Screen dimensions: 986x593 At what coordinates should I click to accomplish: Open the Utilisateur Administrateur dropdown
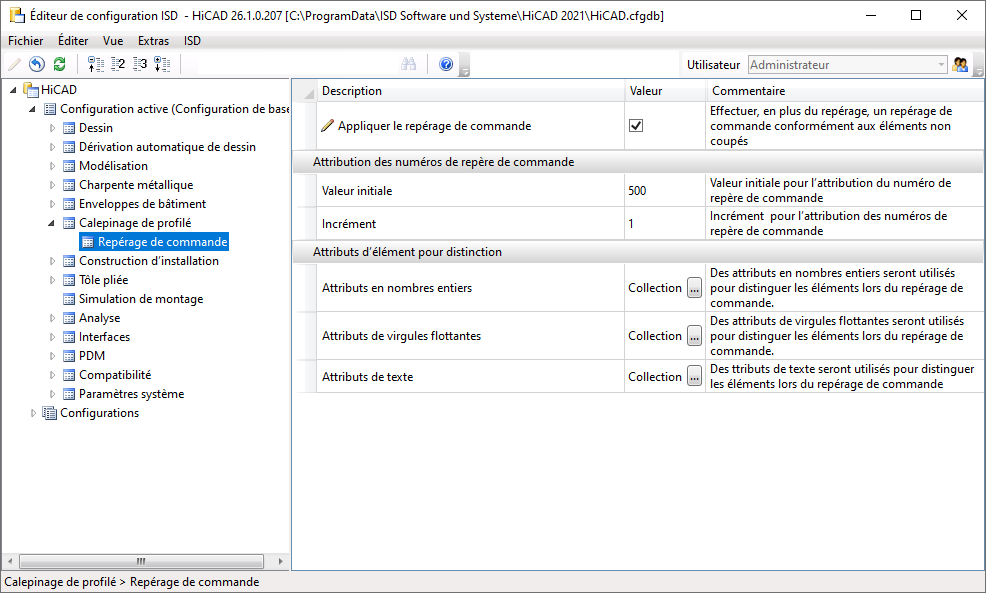941,65
